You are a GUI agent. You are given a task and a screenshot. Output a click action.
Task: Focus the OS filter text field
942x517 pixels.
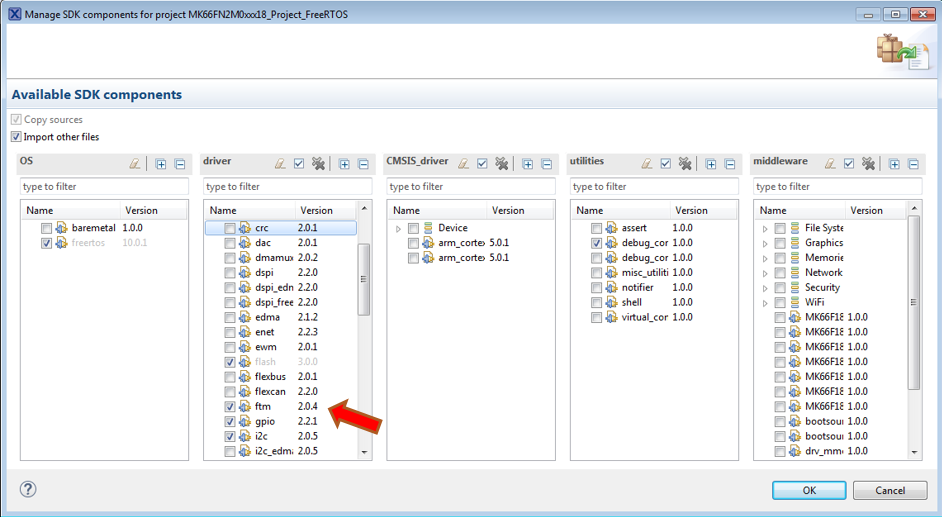point(104,186)
